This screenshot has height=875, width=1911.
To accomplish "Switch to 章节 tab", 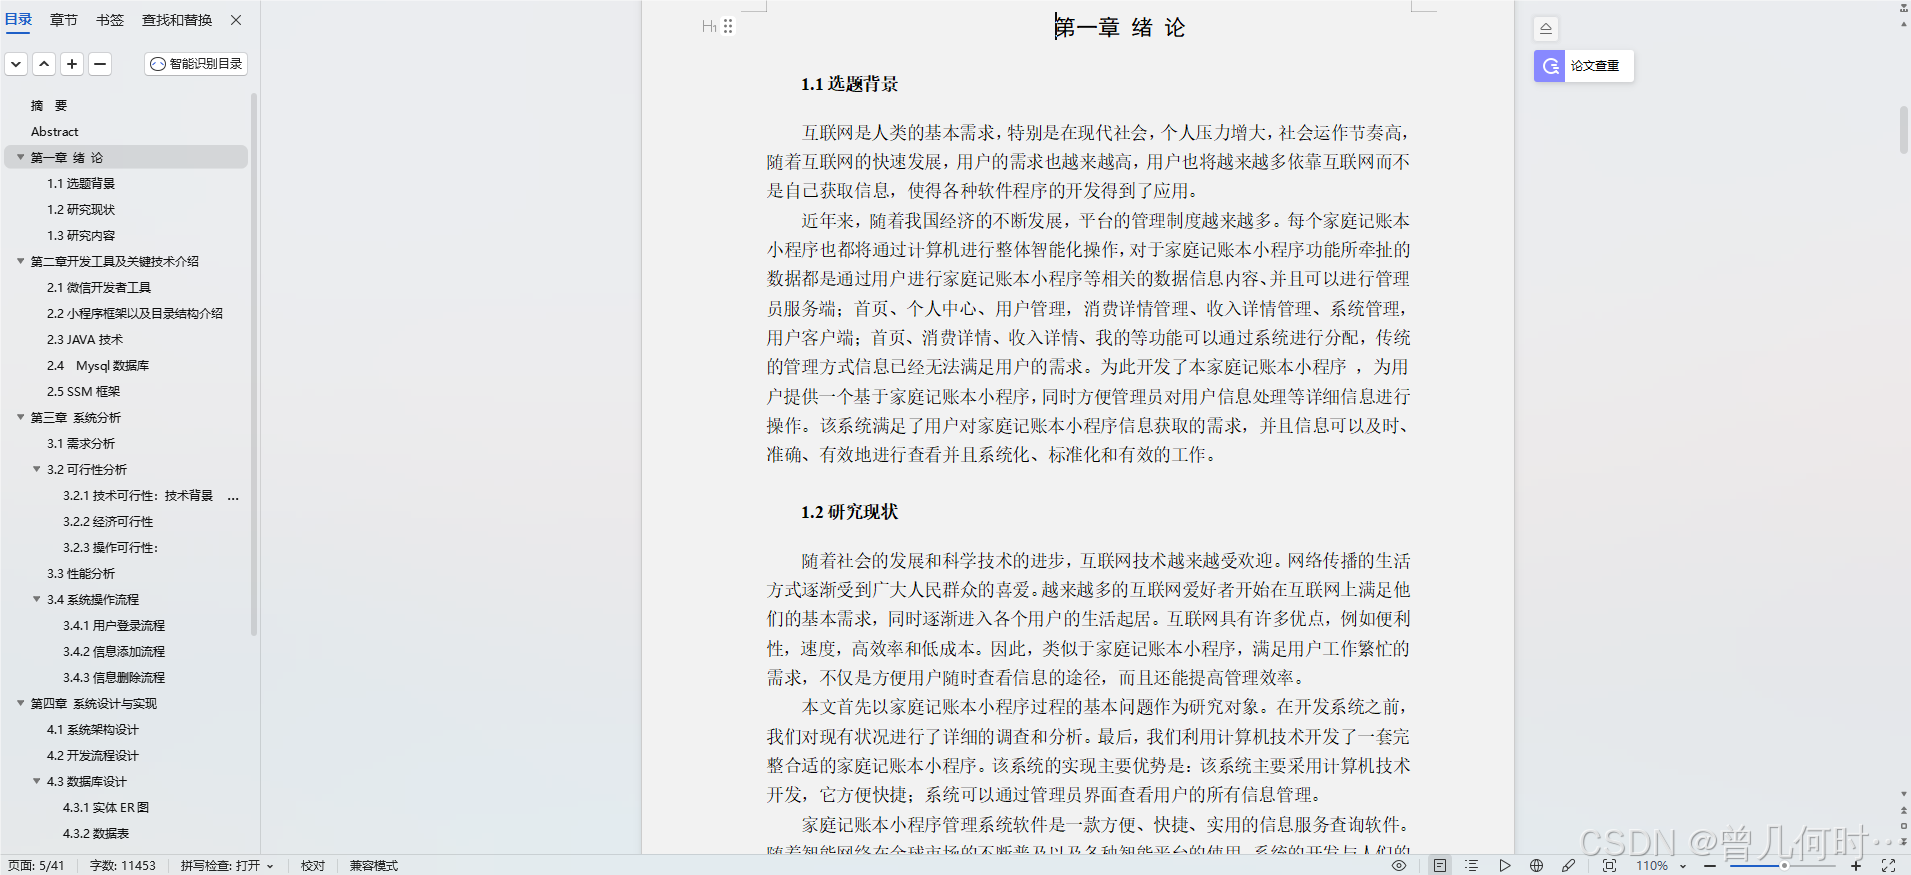I will [x=64, y=20].
